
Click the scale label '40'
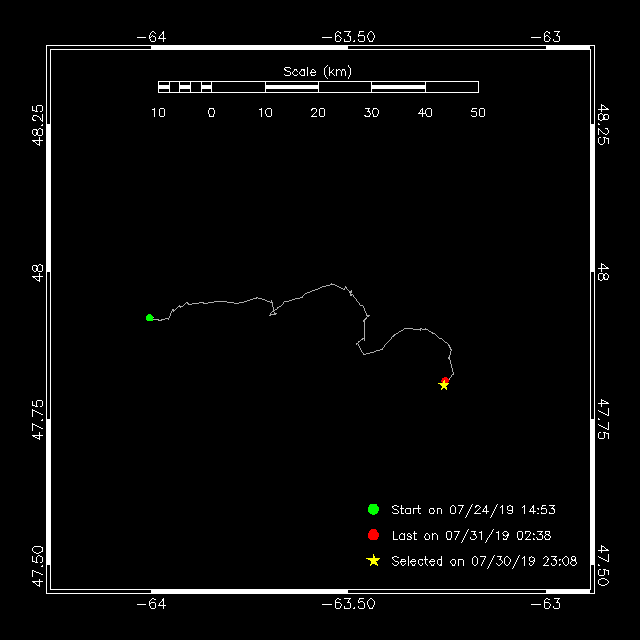click(425, 113)
